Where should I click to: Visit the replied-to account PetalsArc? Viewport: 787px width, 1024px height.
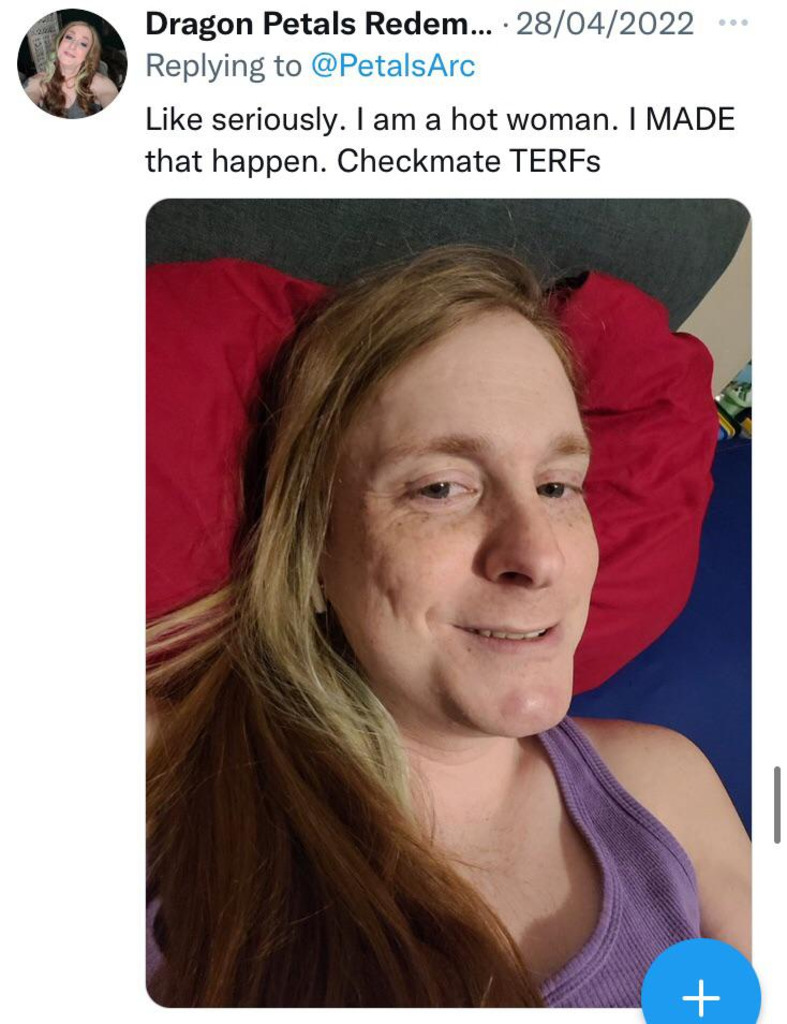[393, 66]
